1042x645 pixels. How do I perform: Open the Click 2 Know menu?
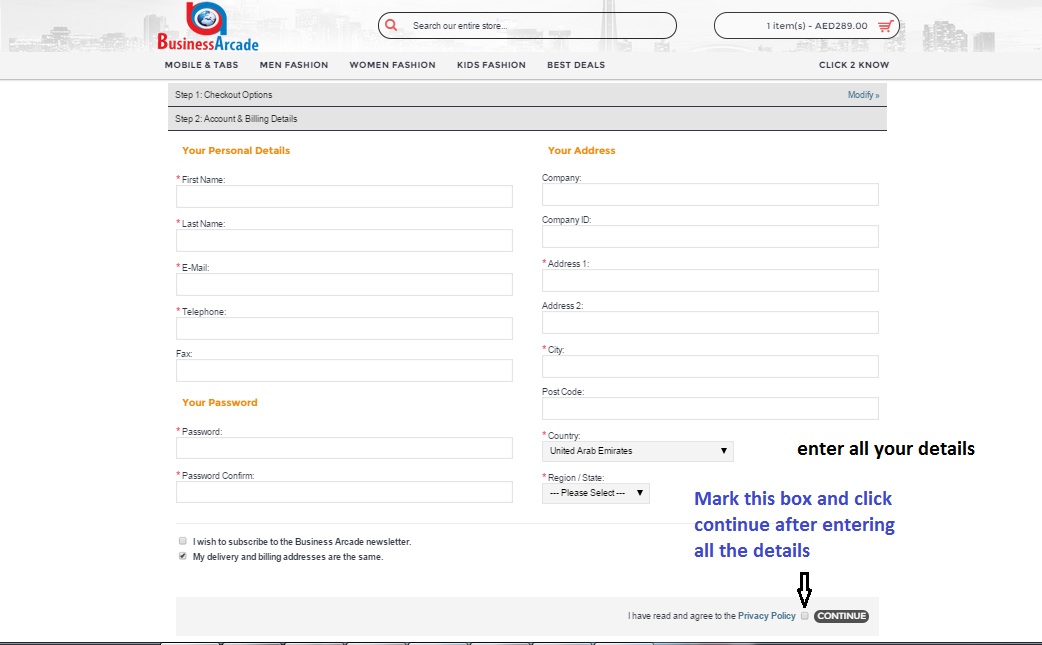[x=854, y=64]
